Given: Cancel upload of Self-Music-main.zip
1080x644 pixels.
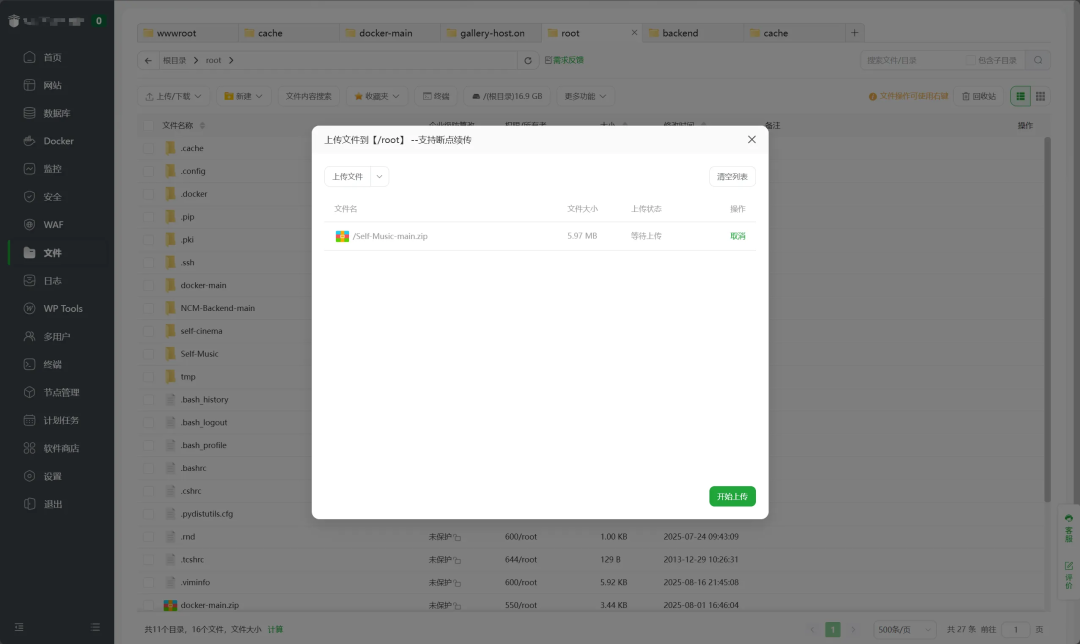Looking at the screenshot, I should [738, 236].
